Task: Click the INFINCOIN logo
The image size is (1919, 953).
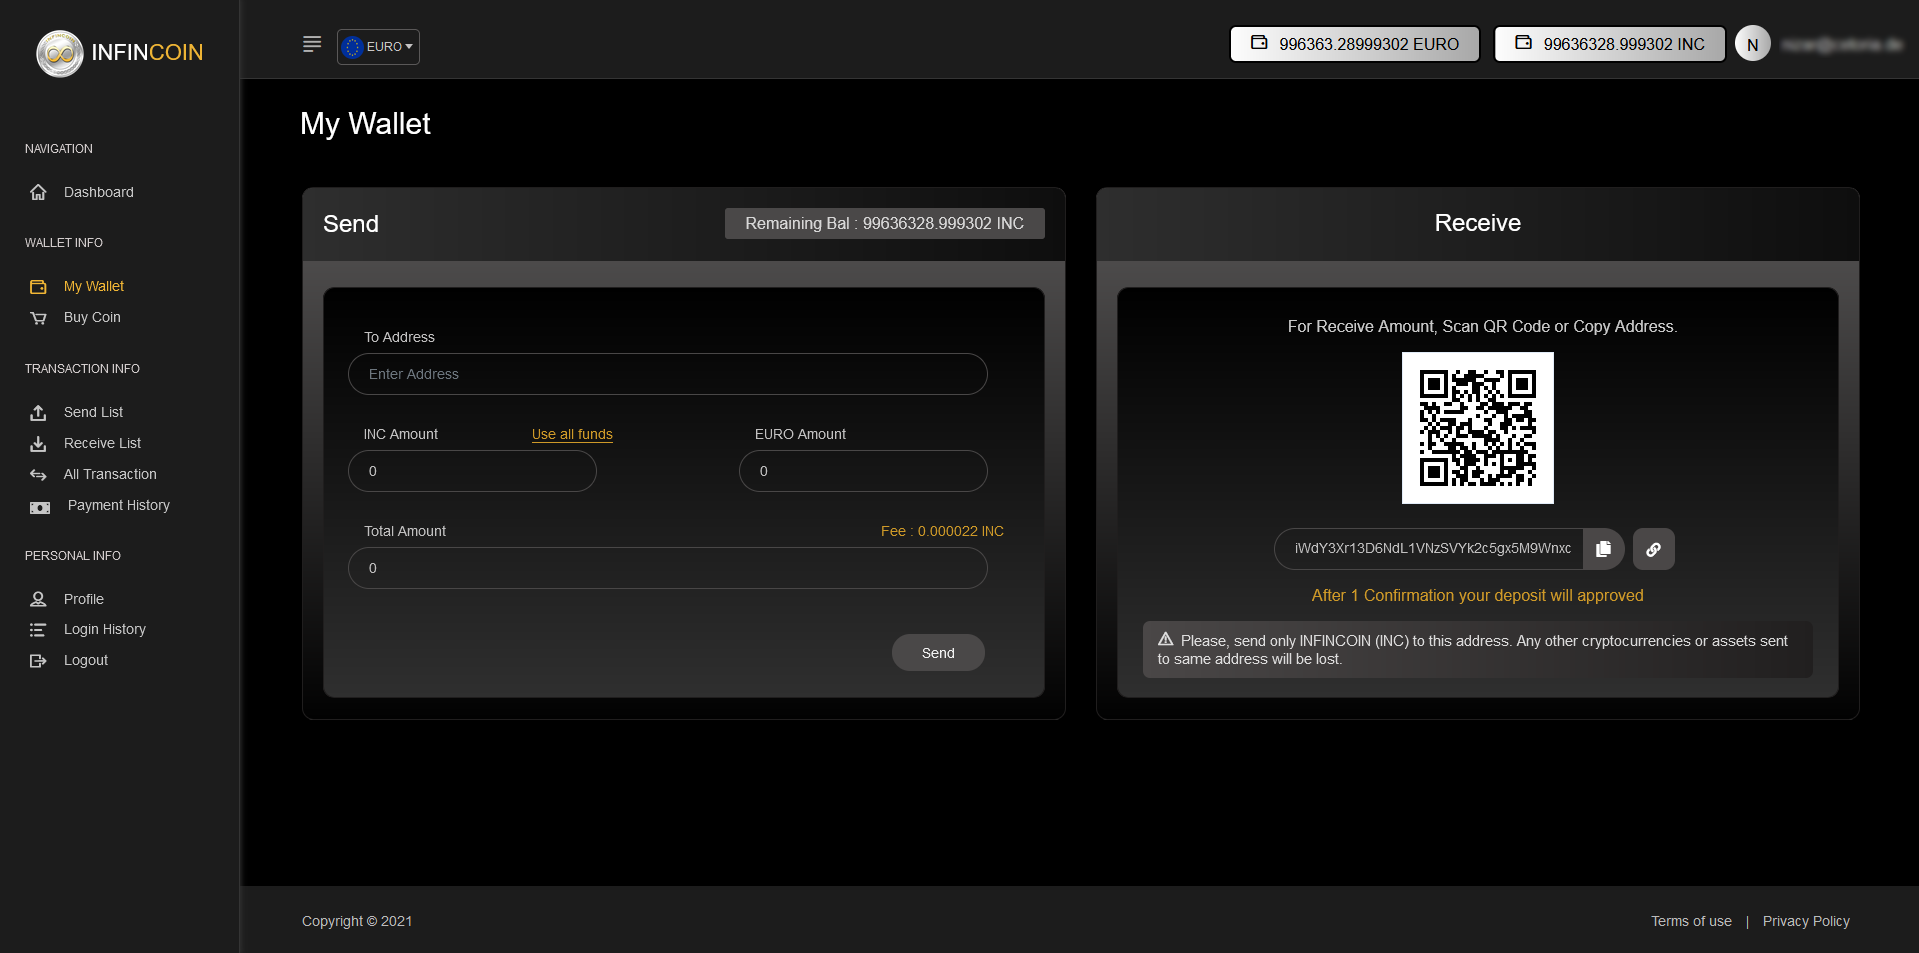Action: coord(120,53)
